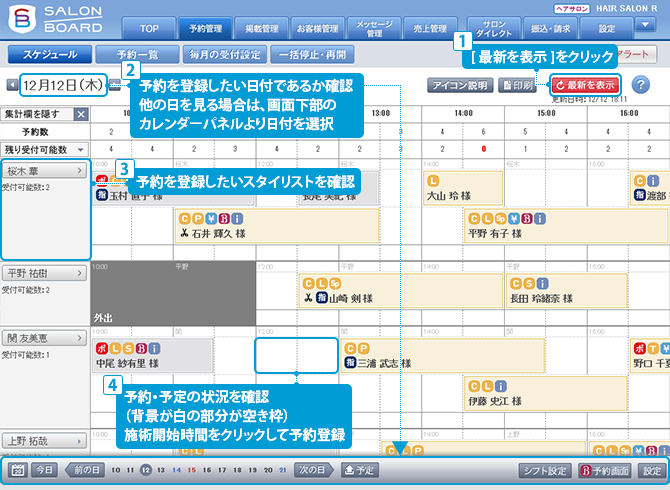Click the P icon on 三浦 武志 reservation
The height and width of the screenshot is (490, 670).
tap(364, 349)
